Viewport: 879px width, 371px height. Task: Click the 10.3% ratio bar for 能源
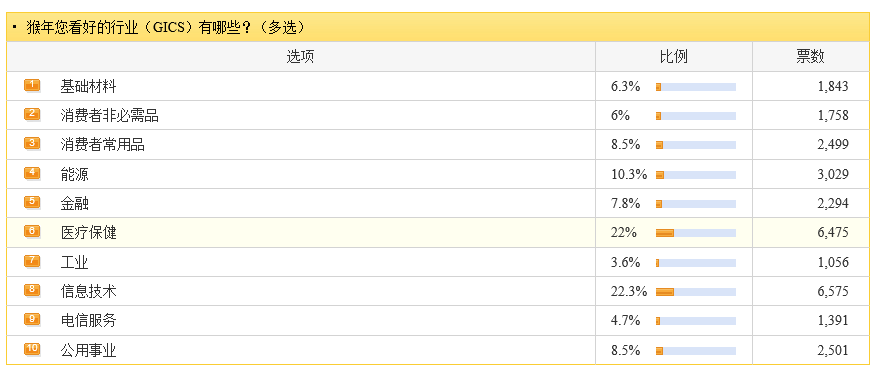(x=696, y=175)
